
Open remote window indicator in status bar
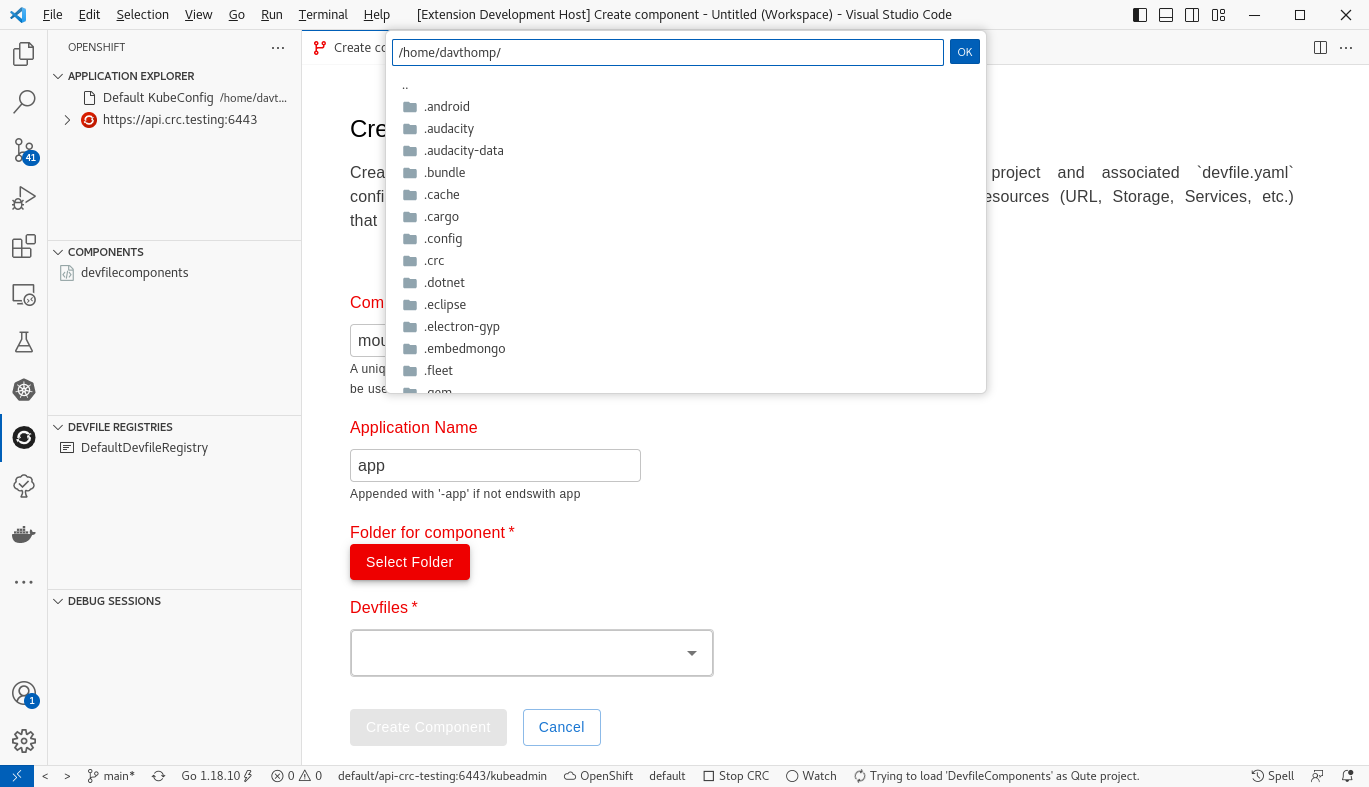17,776
